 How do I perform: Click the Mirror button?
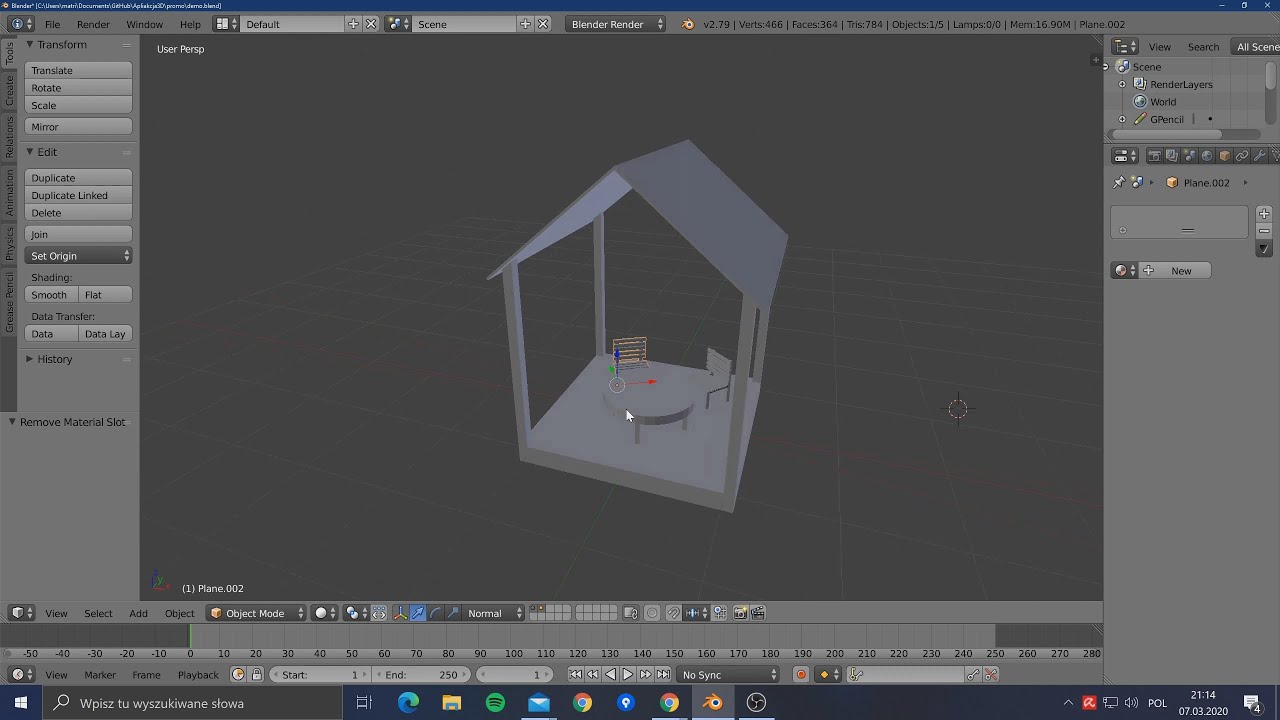[79, 127]
